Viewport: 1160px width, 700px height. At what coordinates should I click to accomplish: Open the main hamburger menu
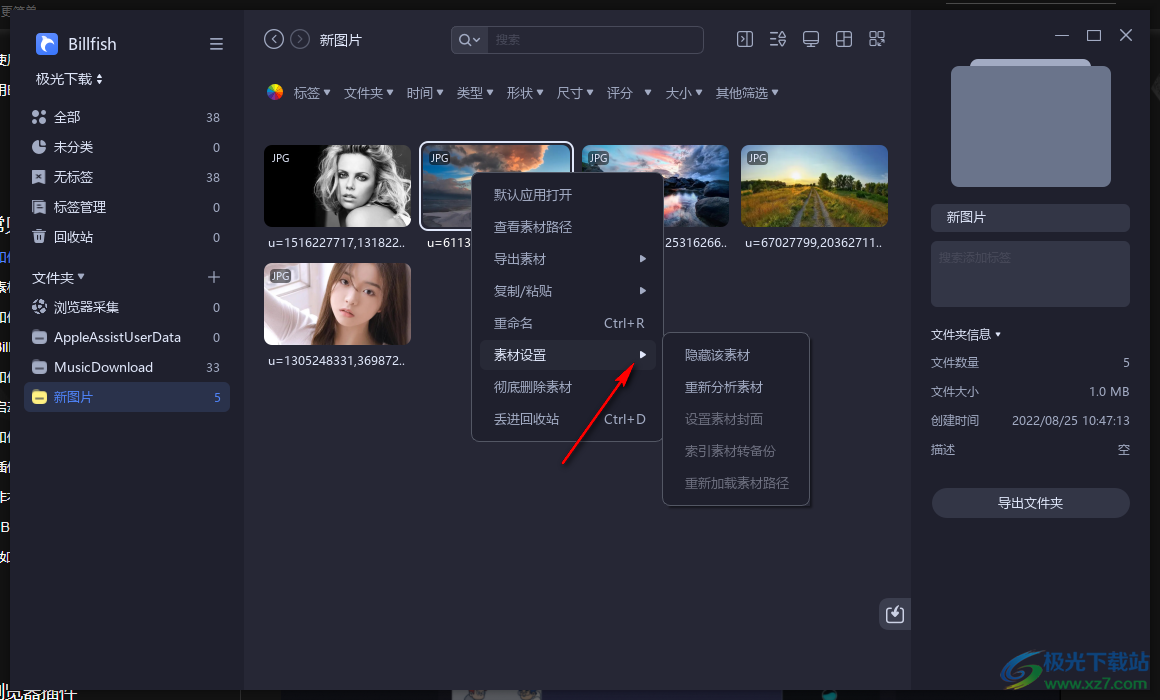pos(216,44)
